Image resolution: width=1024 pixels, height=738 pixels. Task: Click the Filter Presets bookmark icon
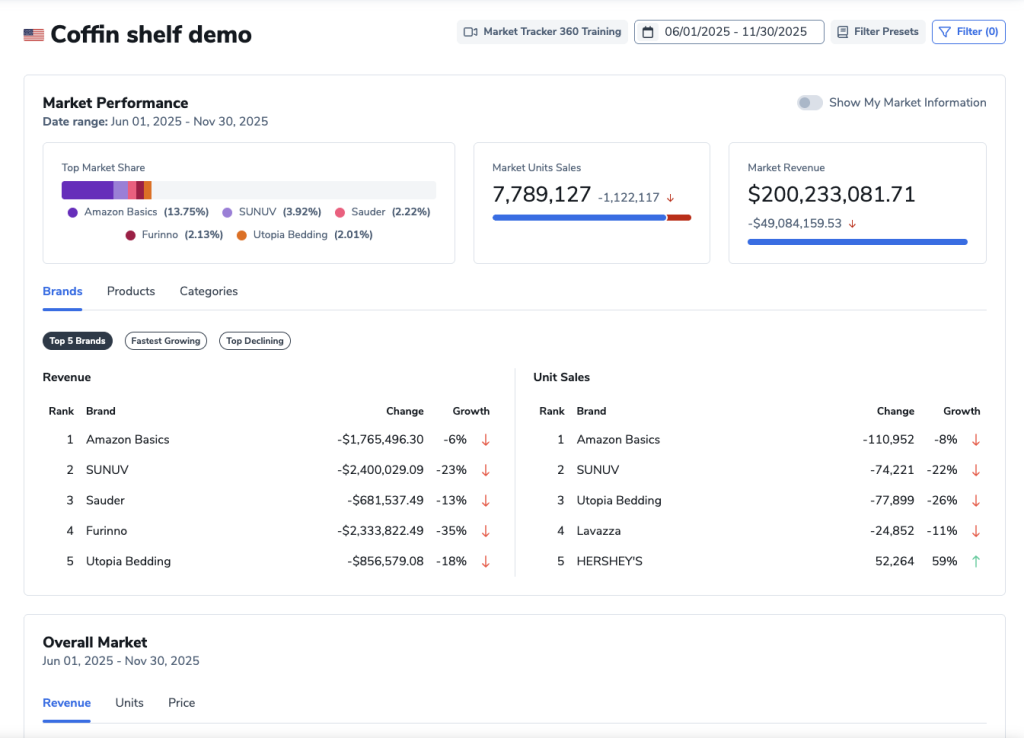tap(842, 32)
